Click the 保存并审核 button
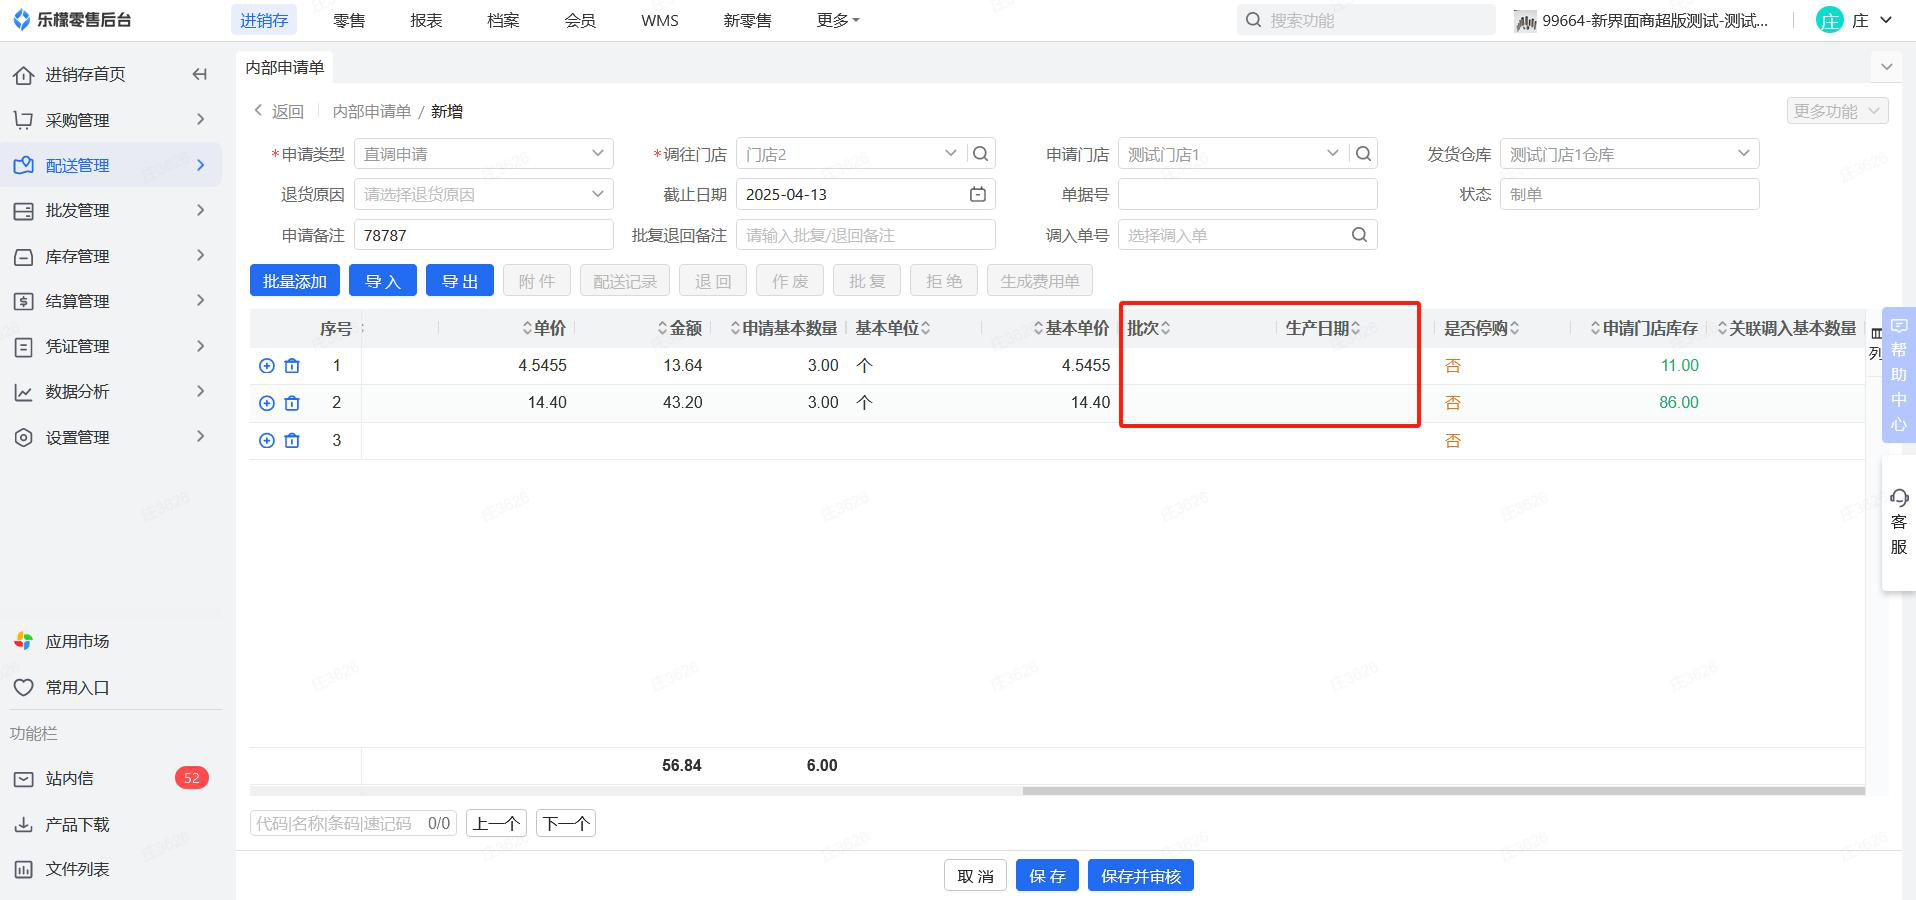Screen dimensions: 1916x900 pos(1140,876)
